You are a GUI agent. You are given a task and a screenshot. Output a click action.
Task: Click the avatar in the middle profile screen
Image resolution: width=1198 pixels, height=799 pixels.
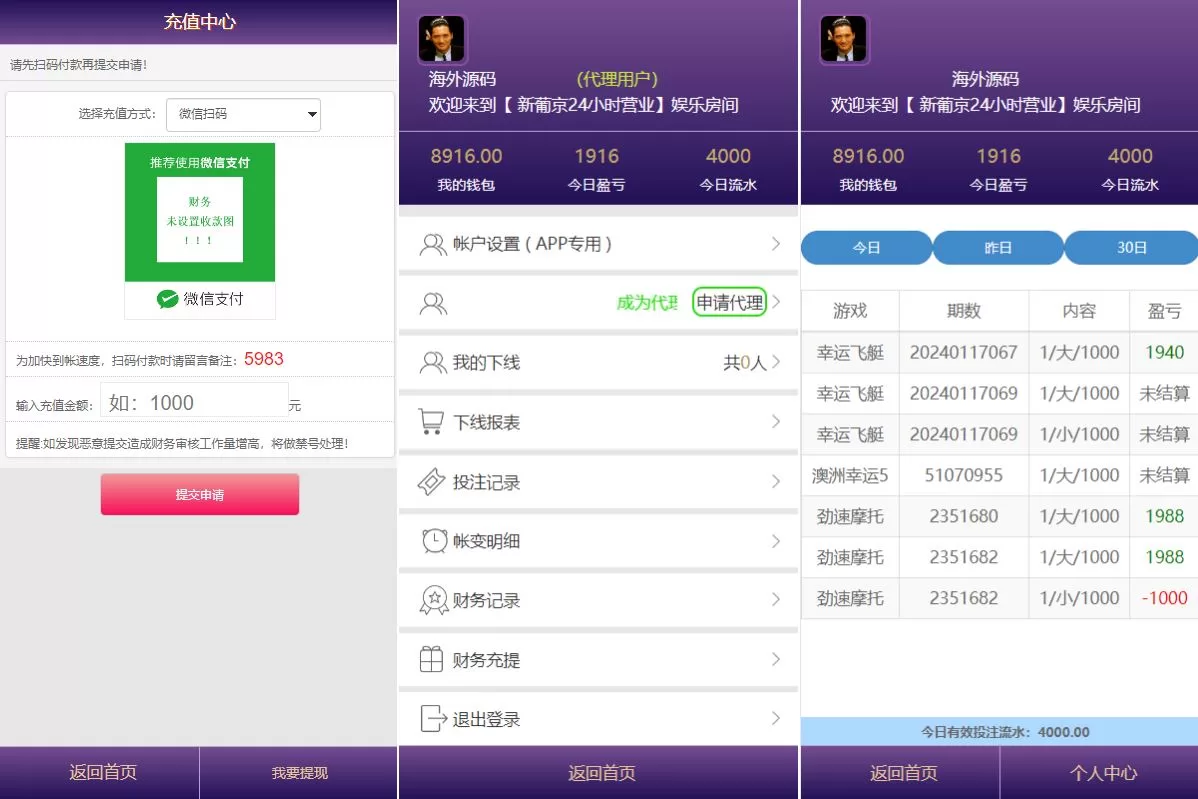(442, 38)
